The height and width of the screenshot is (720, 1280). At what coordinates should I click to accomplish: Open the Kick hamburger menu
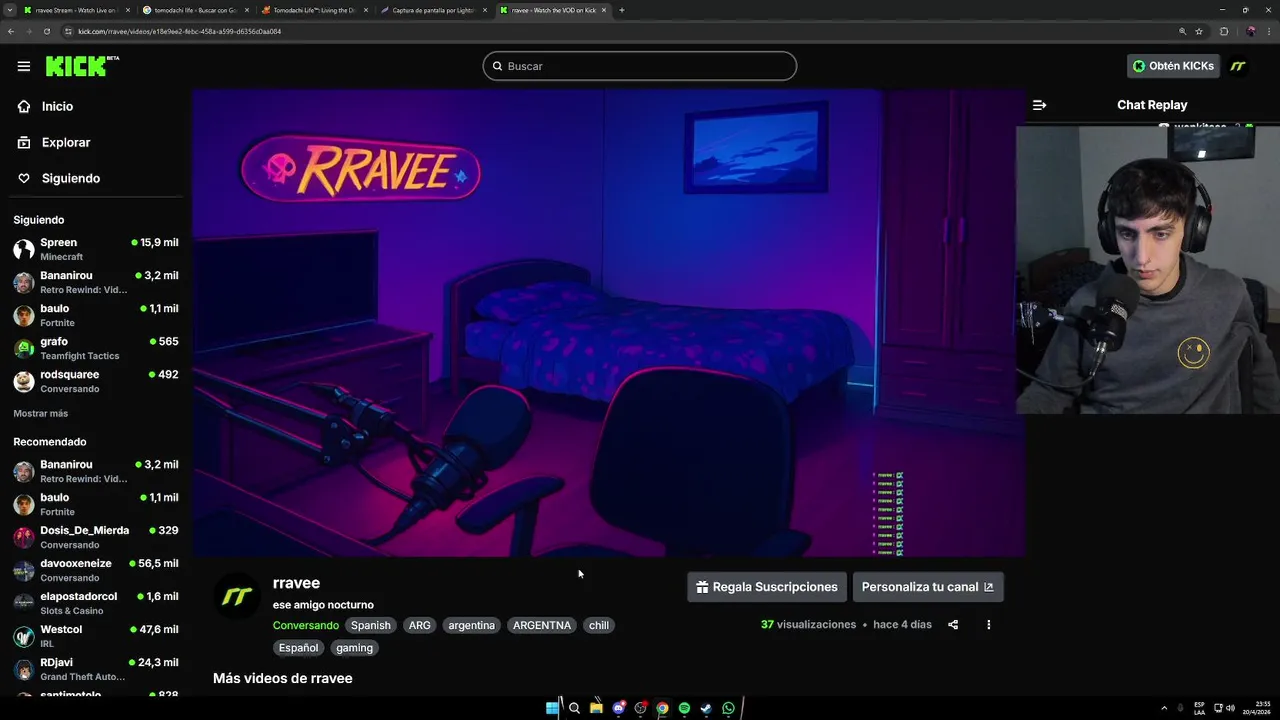click(x=23, y=66)
